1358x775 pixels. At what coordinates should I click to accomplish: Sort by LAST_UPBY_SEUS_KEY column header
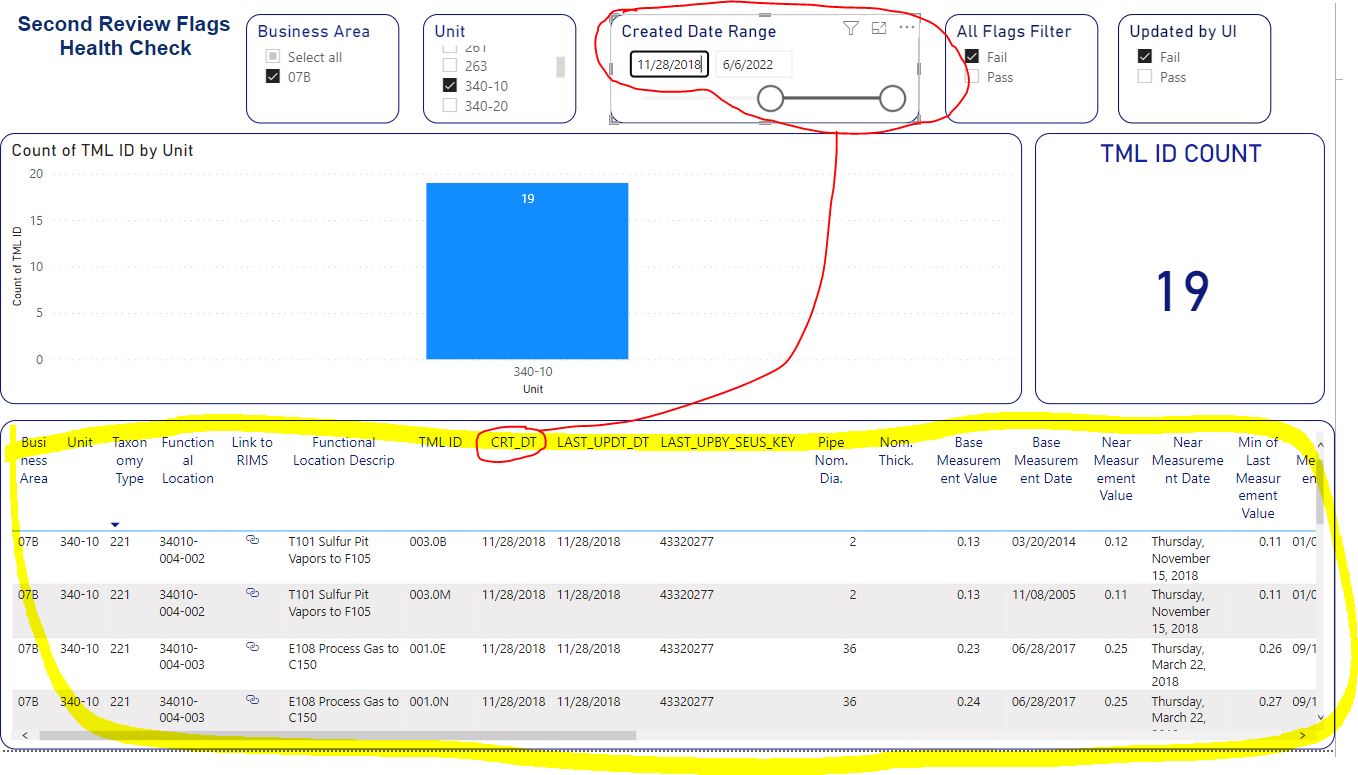[x=727, y=442]
